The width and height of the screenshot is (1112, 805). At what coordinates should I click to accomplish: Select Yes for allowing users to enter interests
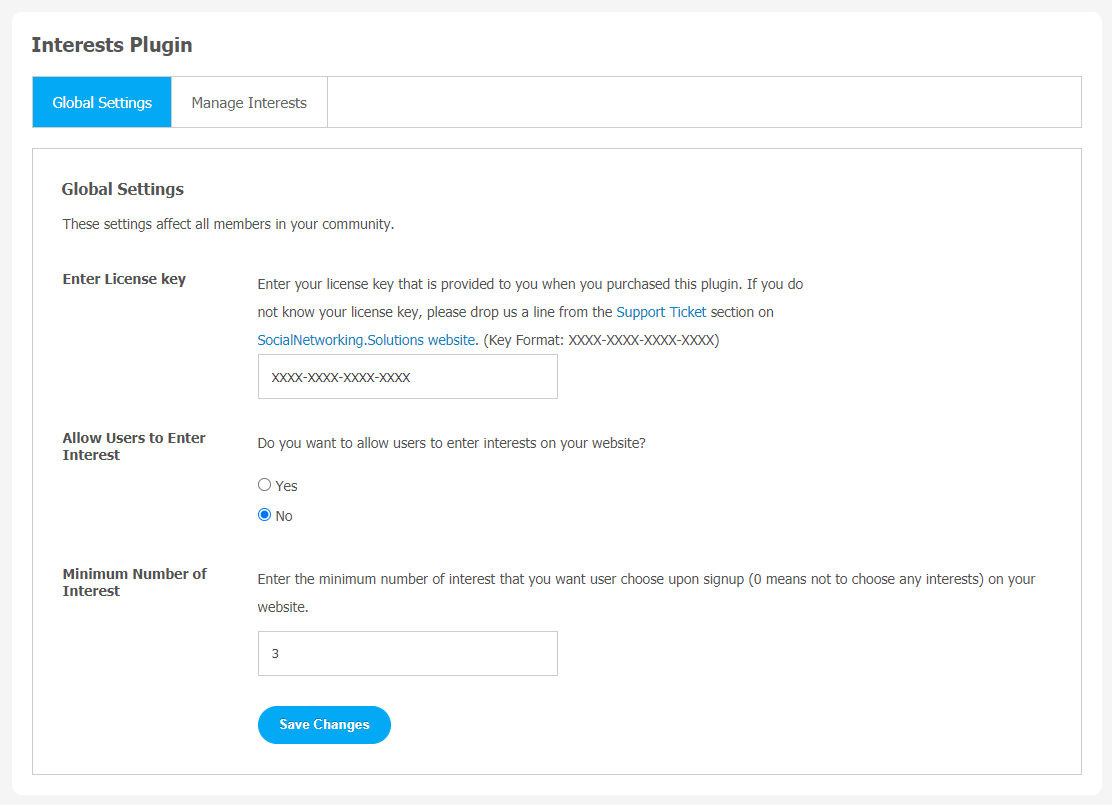(265, 485)
